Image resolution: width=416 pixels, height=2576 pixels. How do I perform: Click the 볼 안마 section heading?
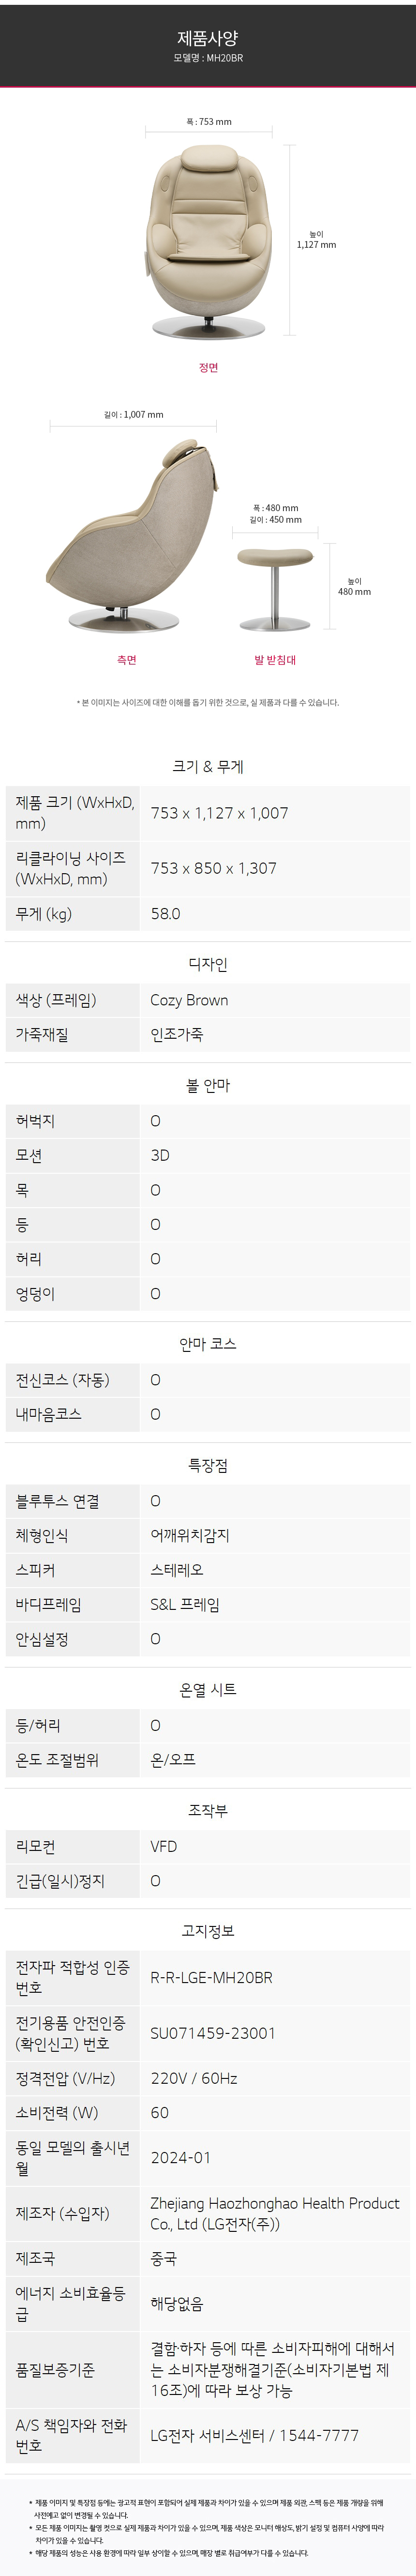click(x=208, y=1085)
